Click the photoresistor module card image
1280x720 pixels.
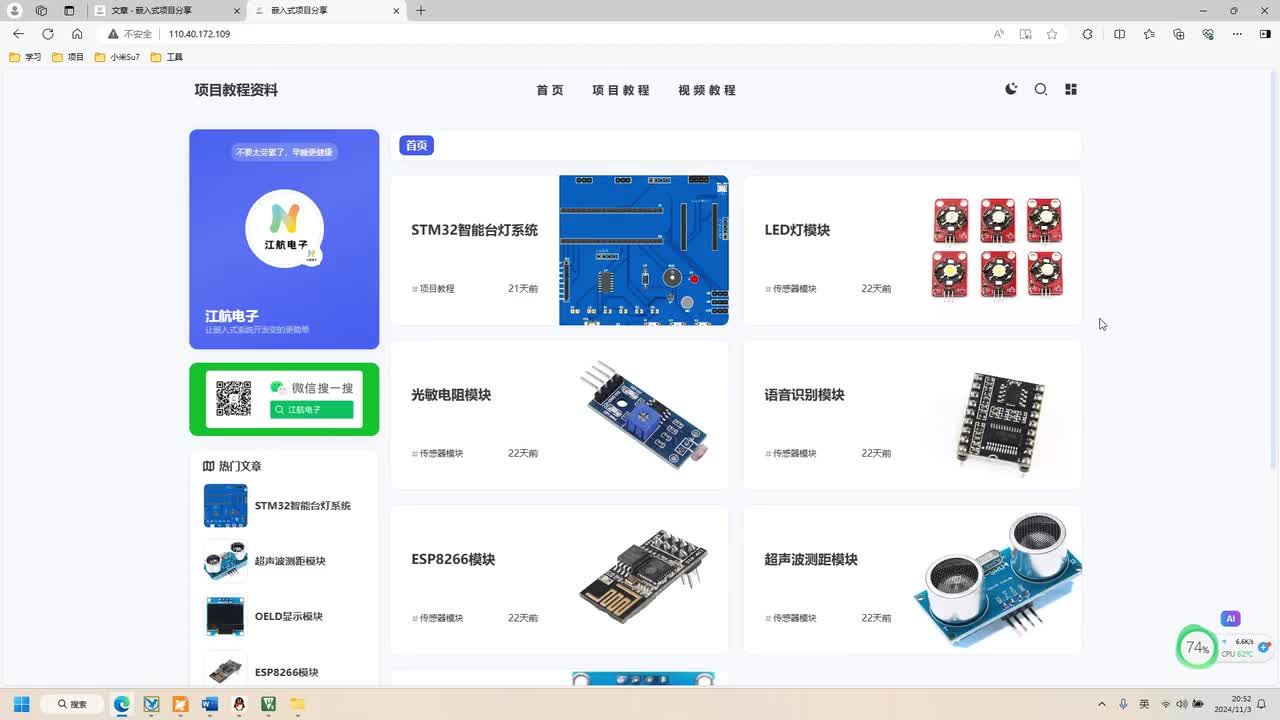coord(645,415)
